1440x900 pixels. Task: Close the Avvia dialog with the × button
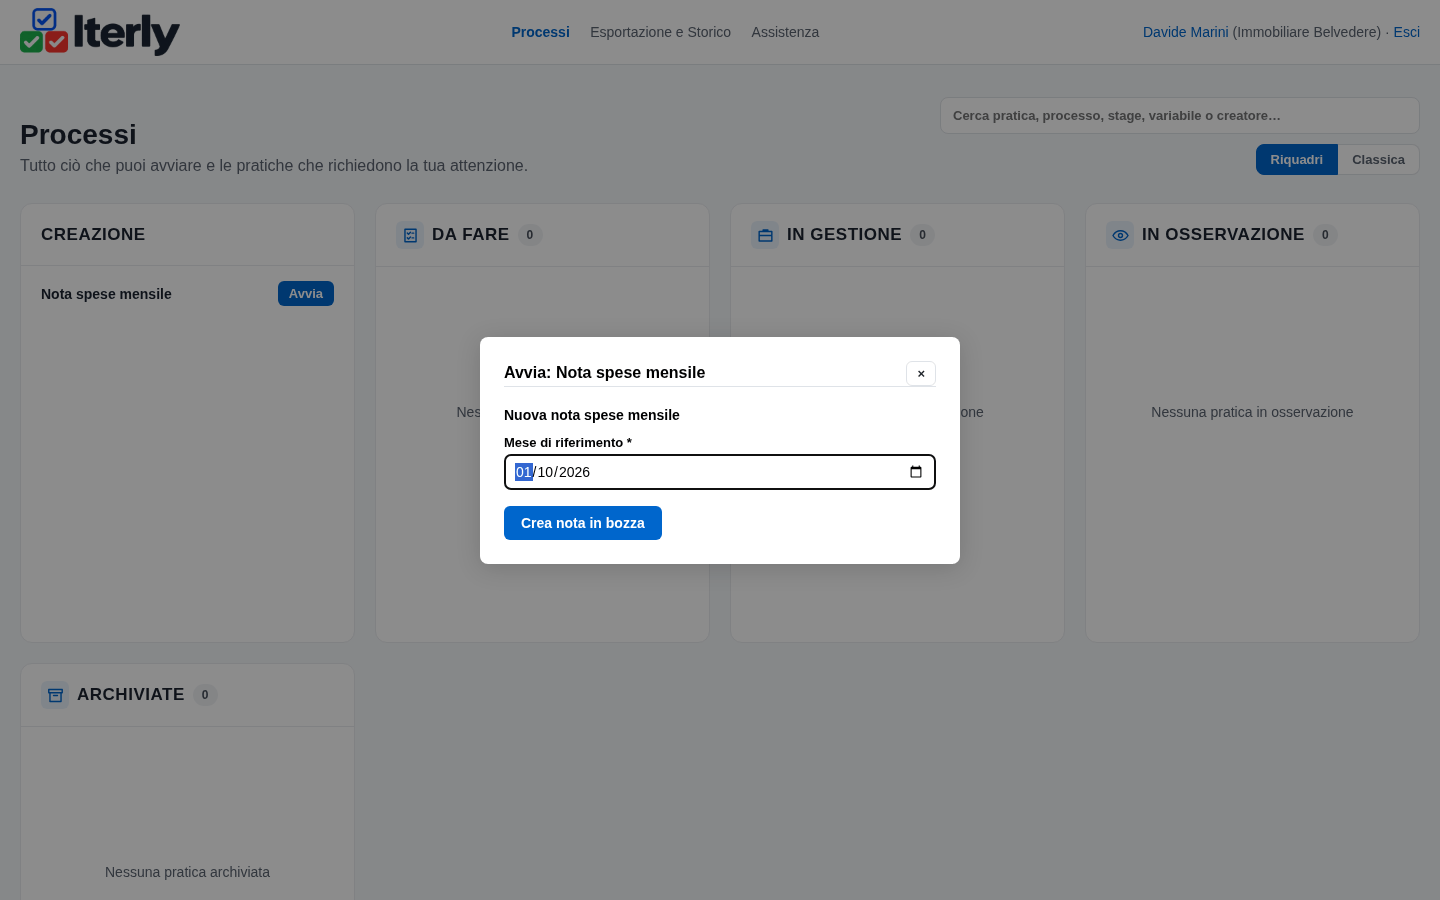coord(921,373)
